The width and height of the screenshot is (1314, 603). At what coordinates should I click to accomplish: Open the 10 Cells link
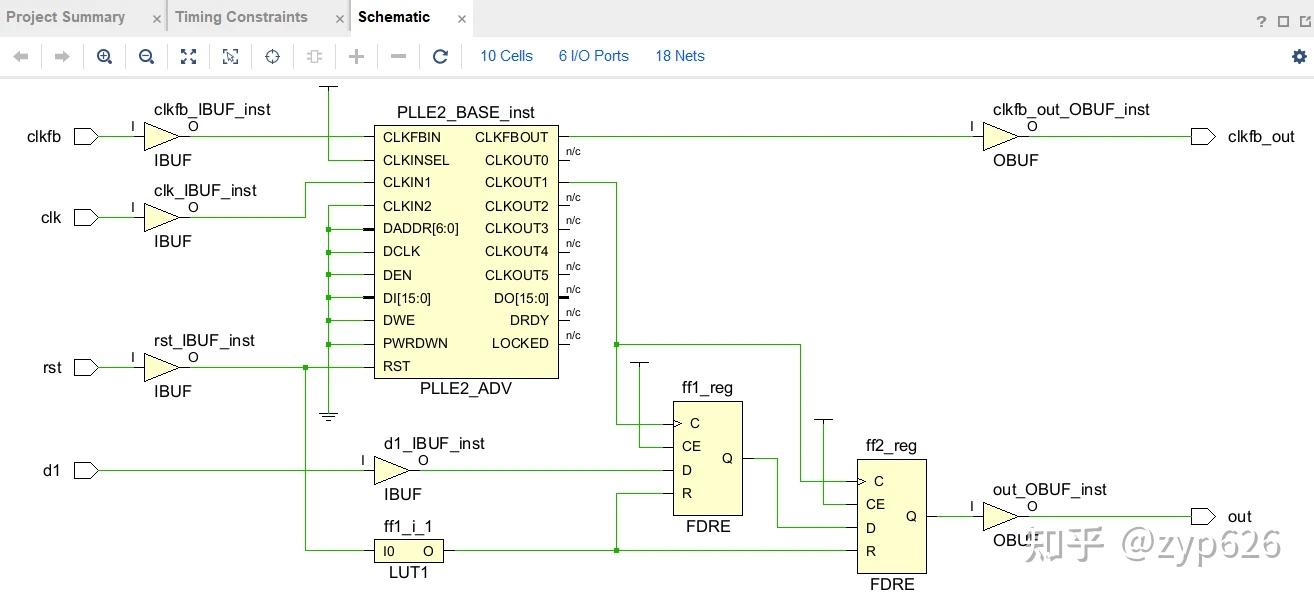coord(506,56)
